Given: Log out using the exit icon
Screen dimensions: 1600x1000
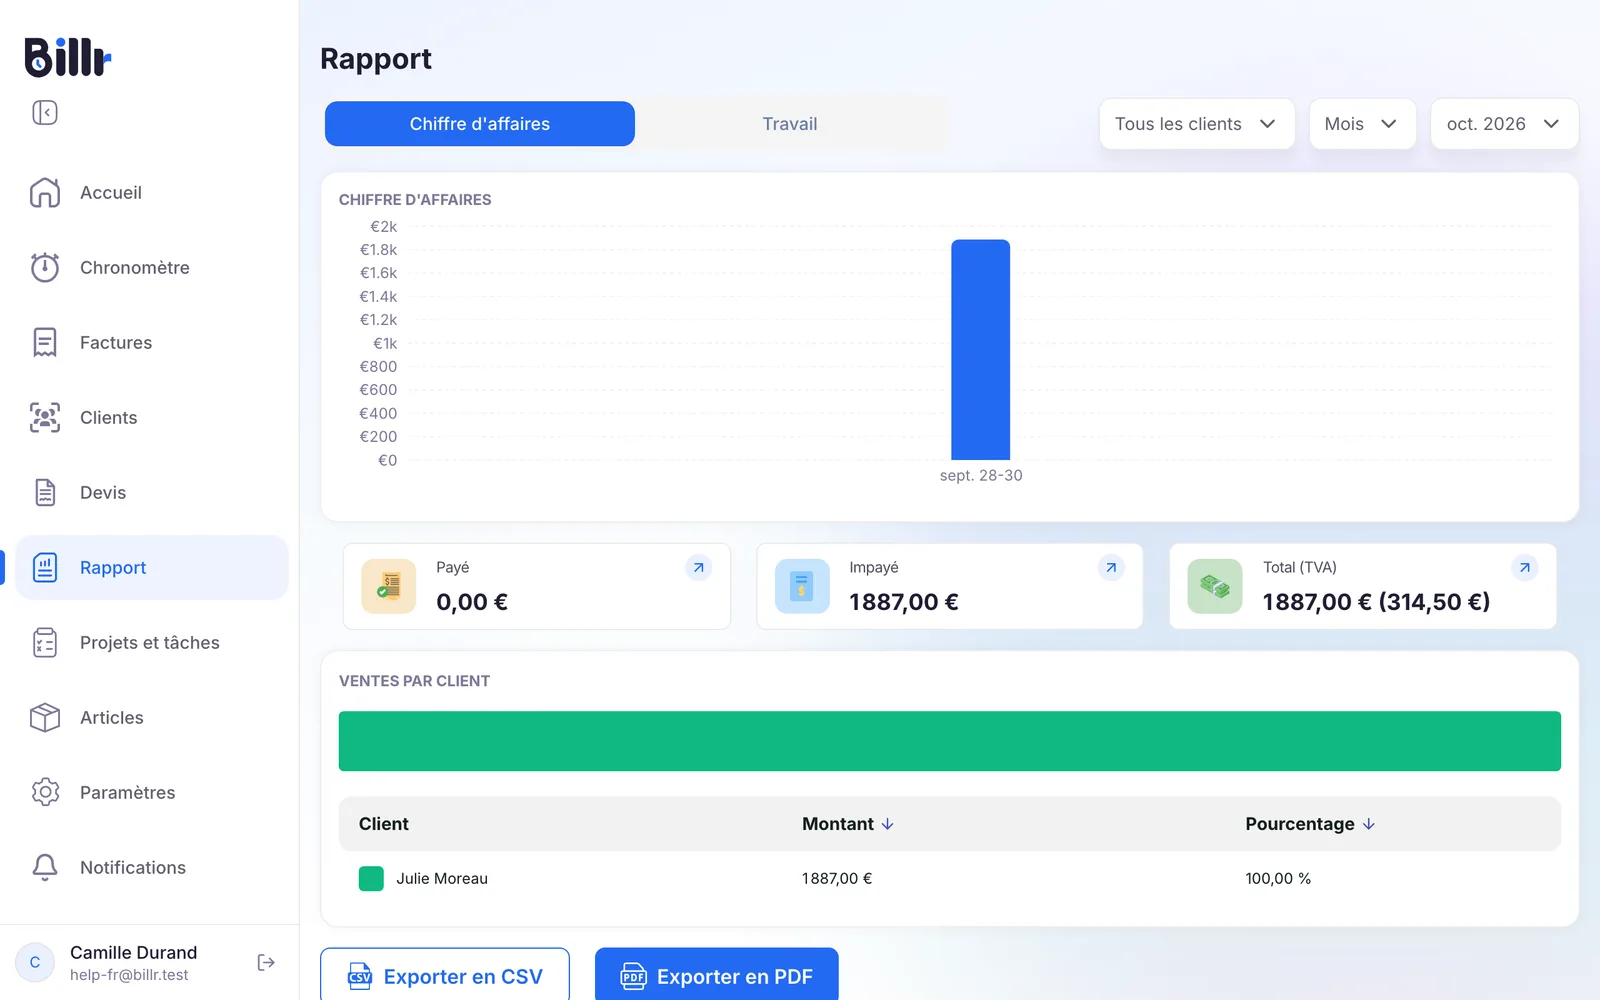Looking at the screenshot, I should coord(266,962).
